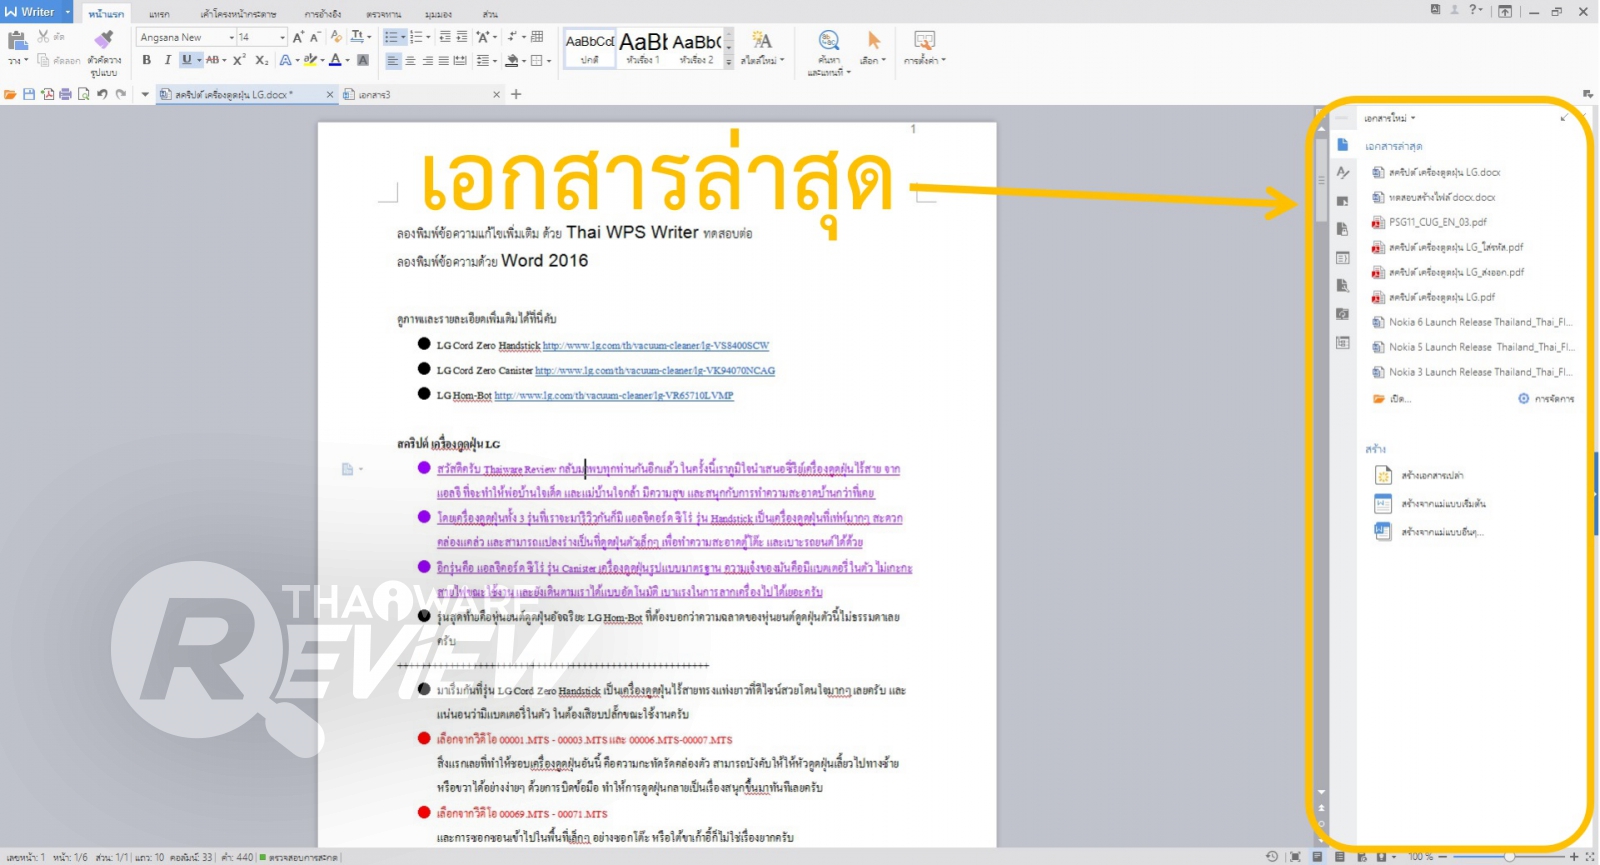Center align the text
The height and width of the screenshot is (865, 1600).
410,61
